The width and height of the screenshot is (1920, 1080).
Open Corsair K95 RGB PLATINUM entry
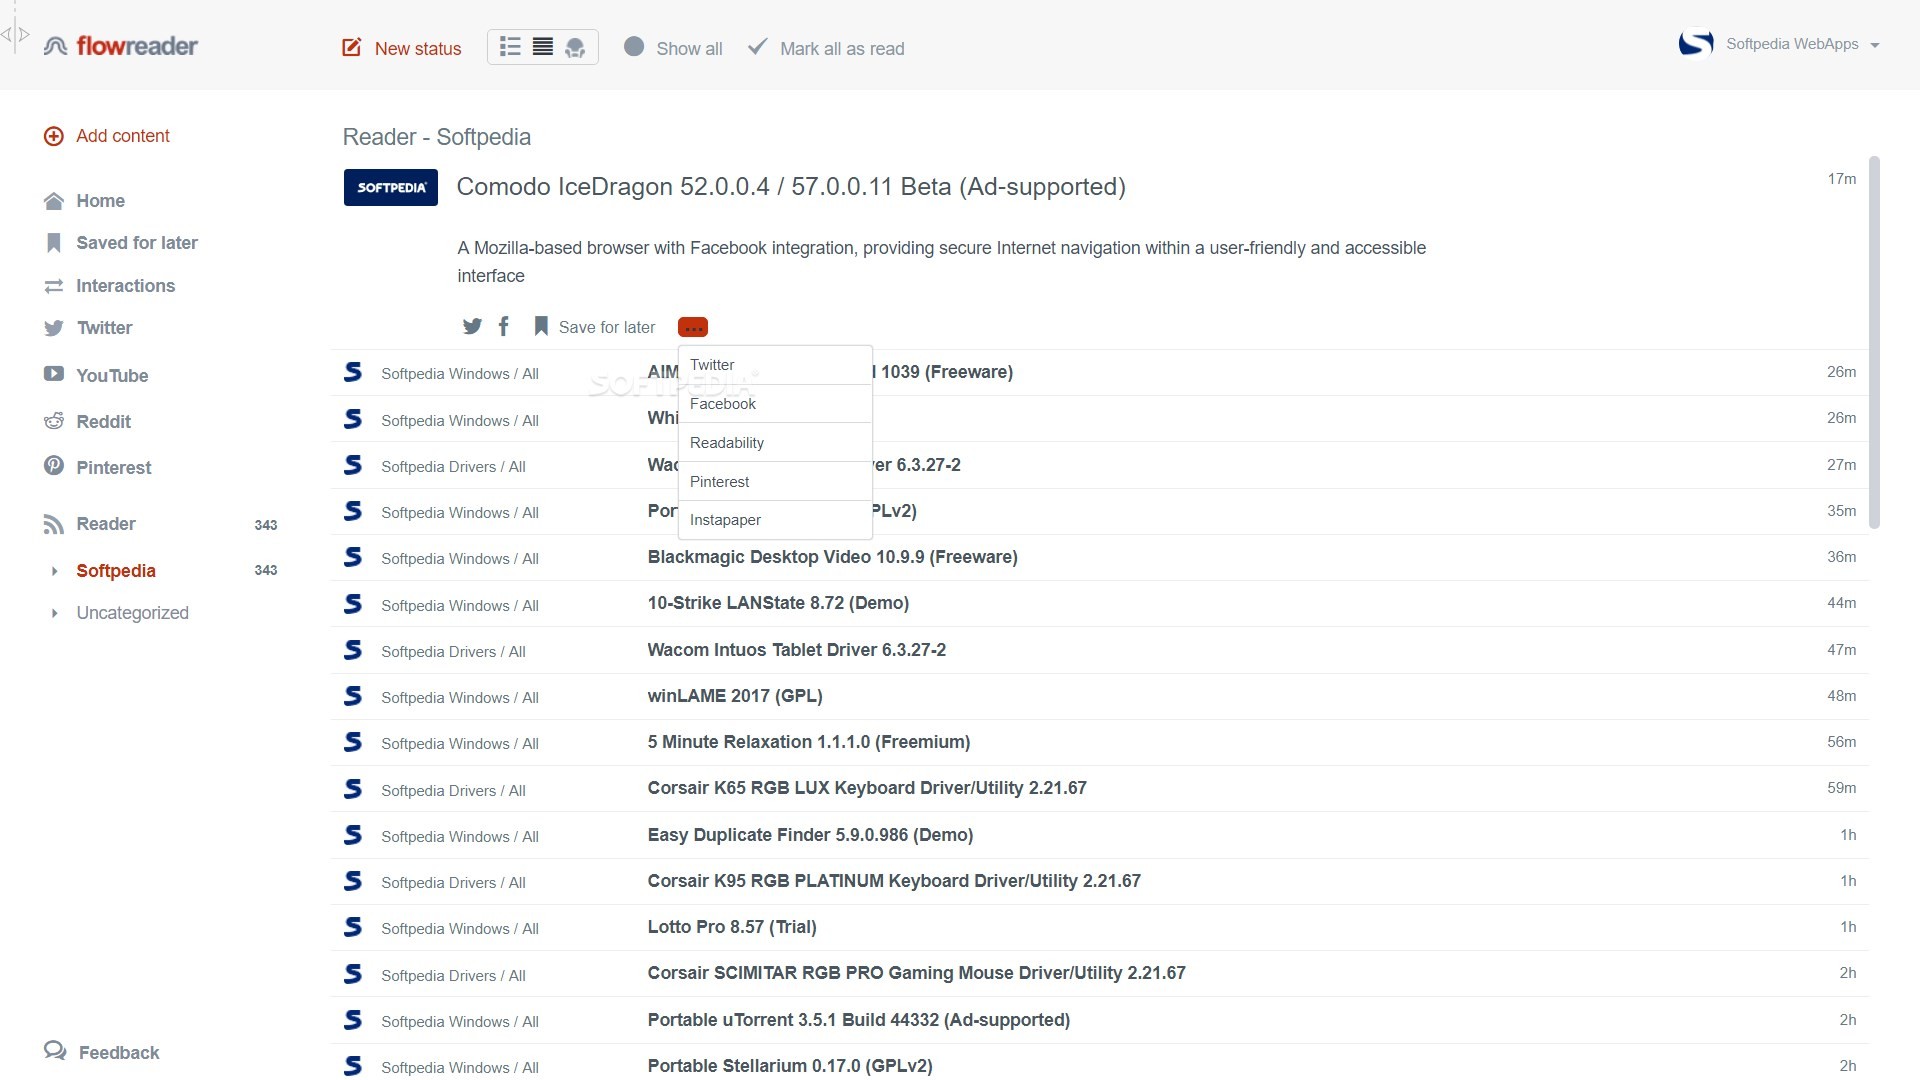(894, 881)
